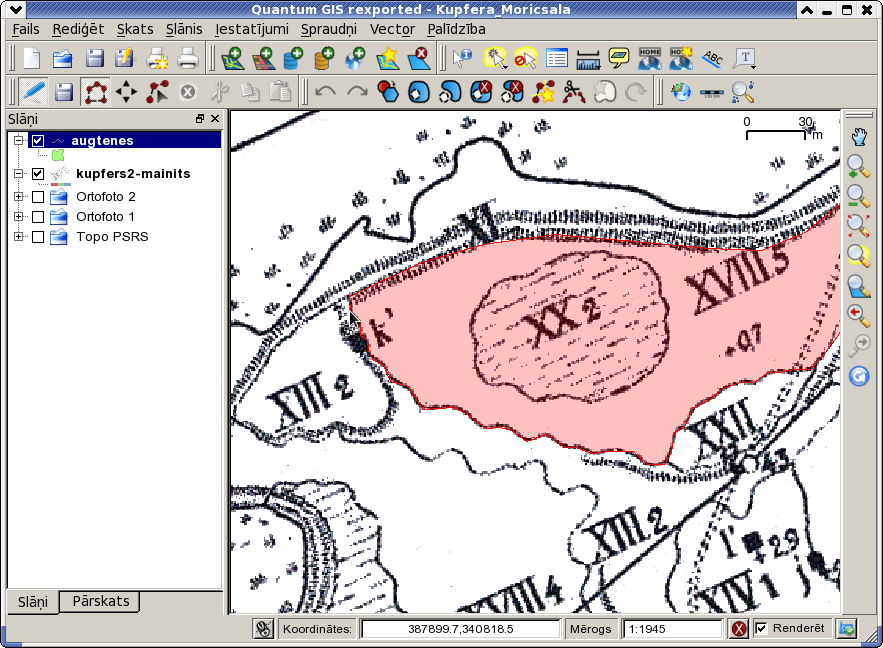
Task: Open the Skats menu
Action: click(135, 29)
